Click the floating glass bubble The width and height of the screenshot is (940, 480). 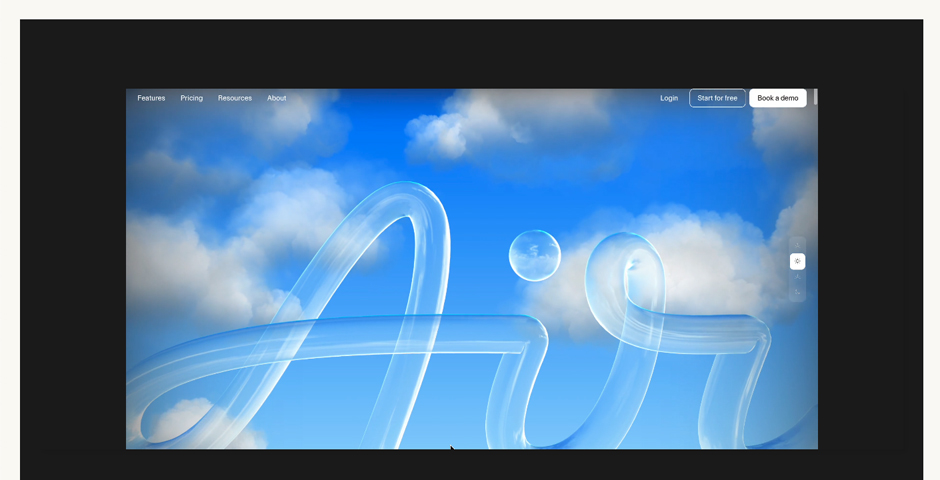point(535,255)
